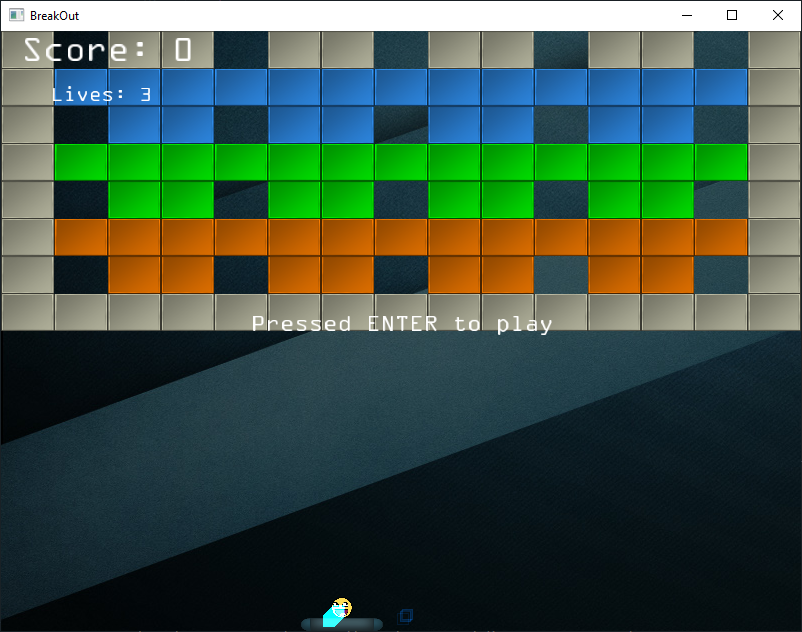Click a gray brick along the left wall
The height and width of the screenshot is (632, 802).
[x=26, y=200]
